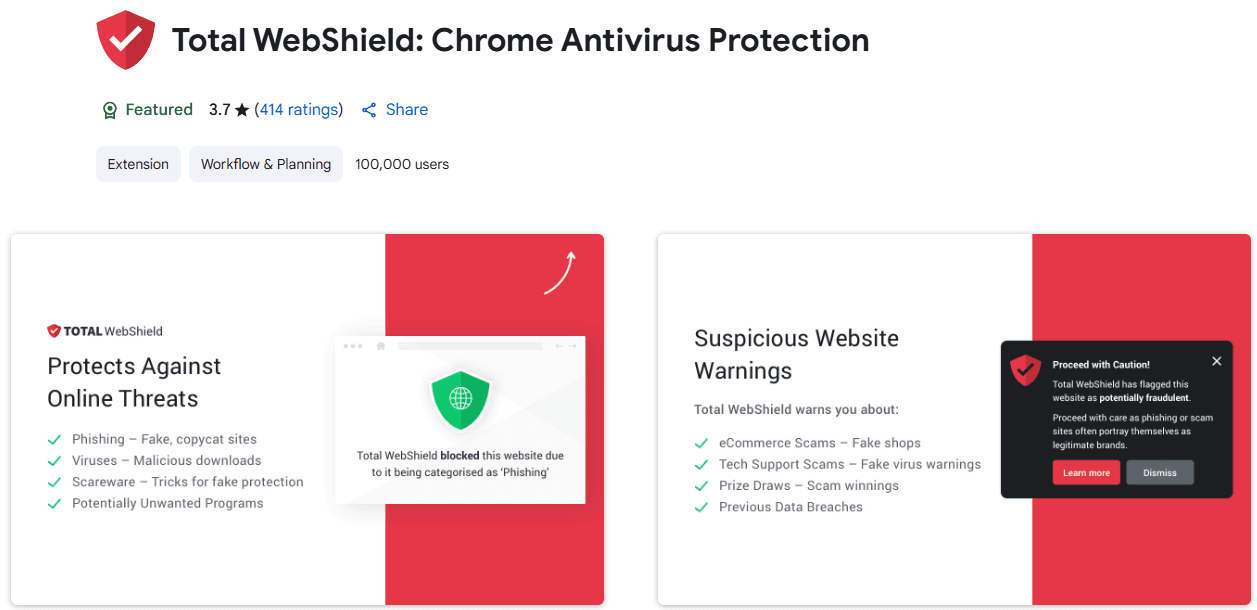
Task: Select the Extension category chip
Action: [138, 163]
